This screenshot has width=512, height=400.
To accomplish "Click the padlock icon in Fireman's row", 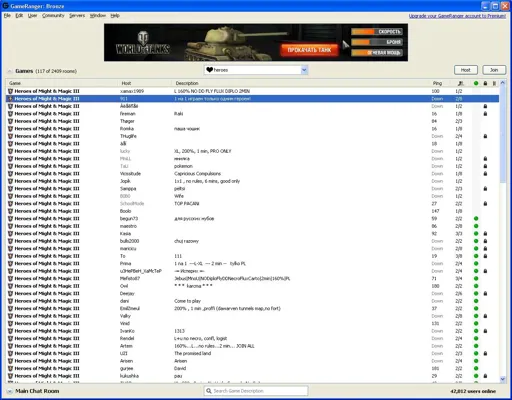I will (x=485, y=114).
